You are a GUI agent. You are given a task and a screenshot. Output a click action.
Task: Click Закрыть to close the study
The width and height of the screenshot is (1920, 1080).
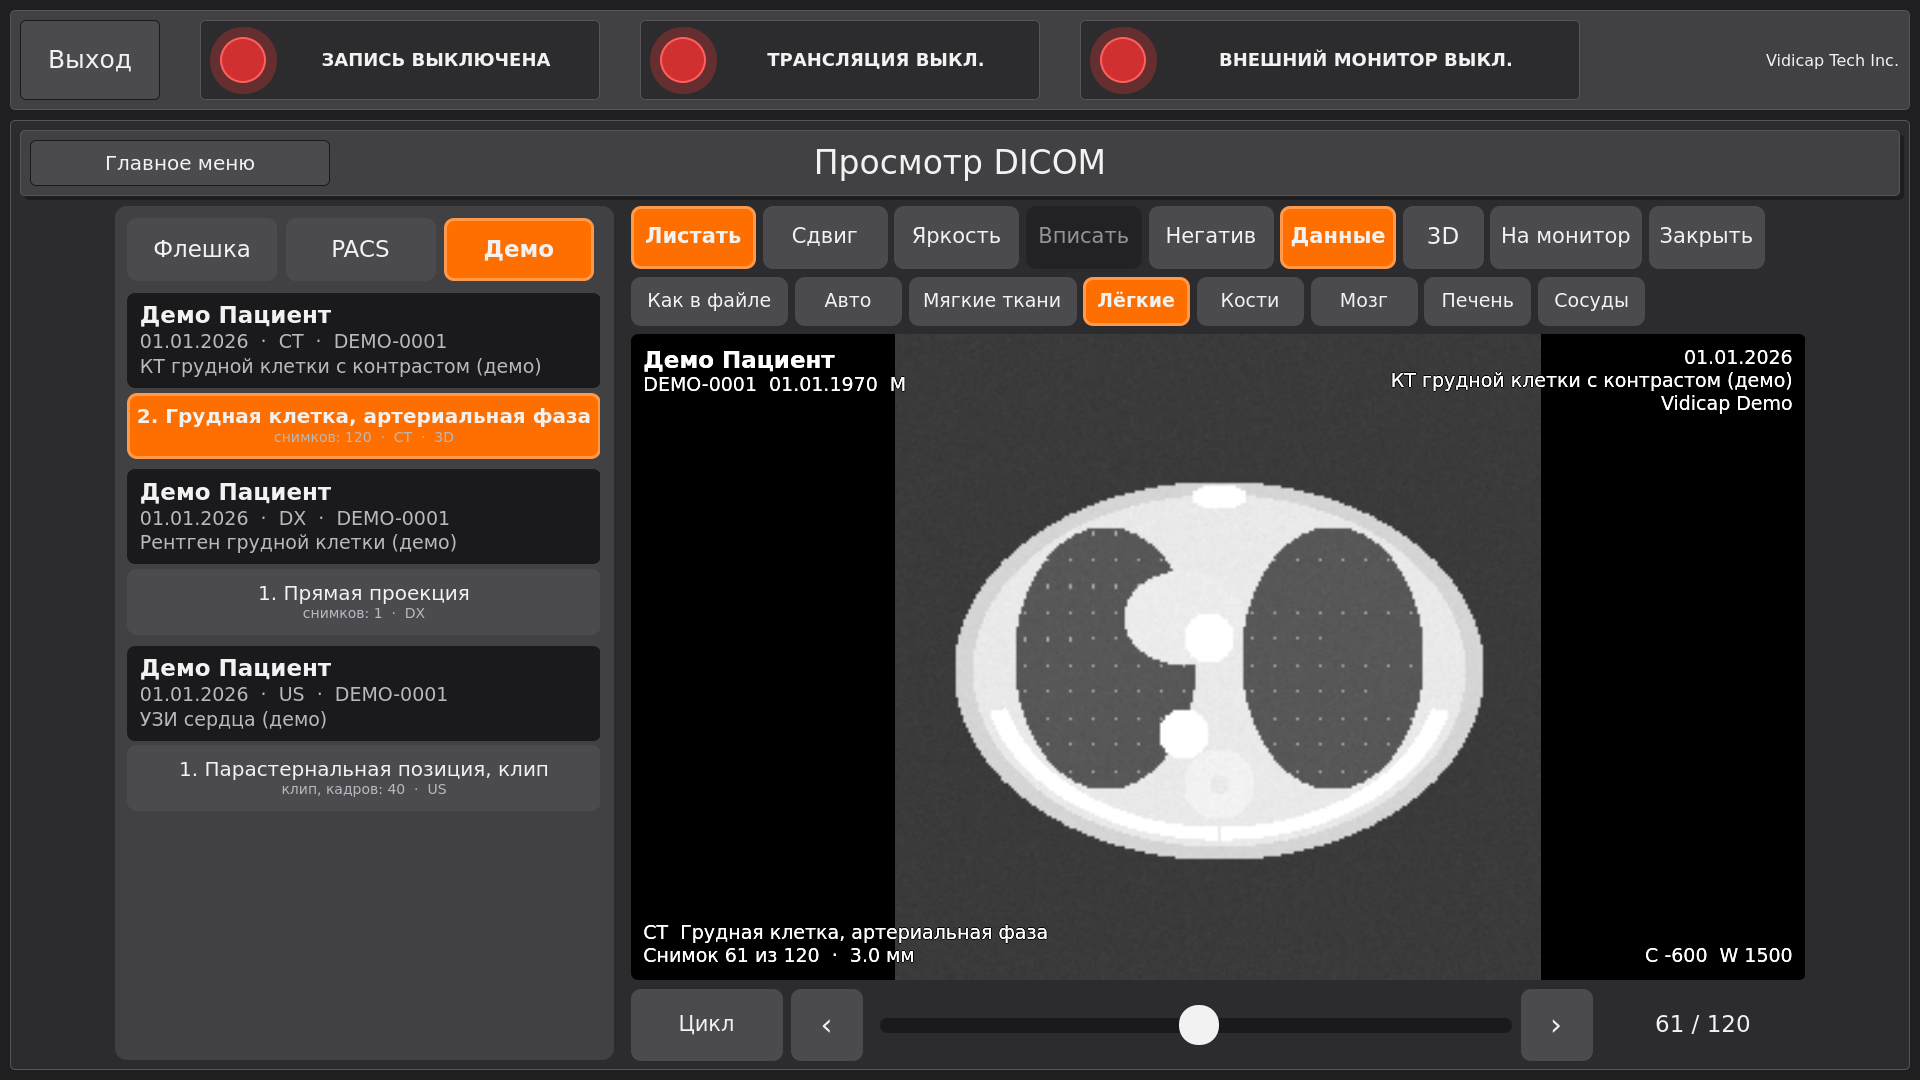(x=1707, y=237)
